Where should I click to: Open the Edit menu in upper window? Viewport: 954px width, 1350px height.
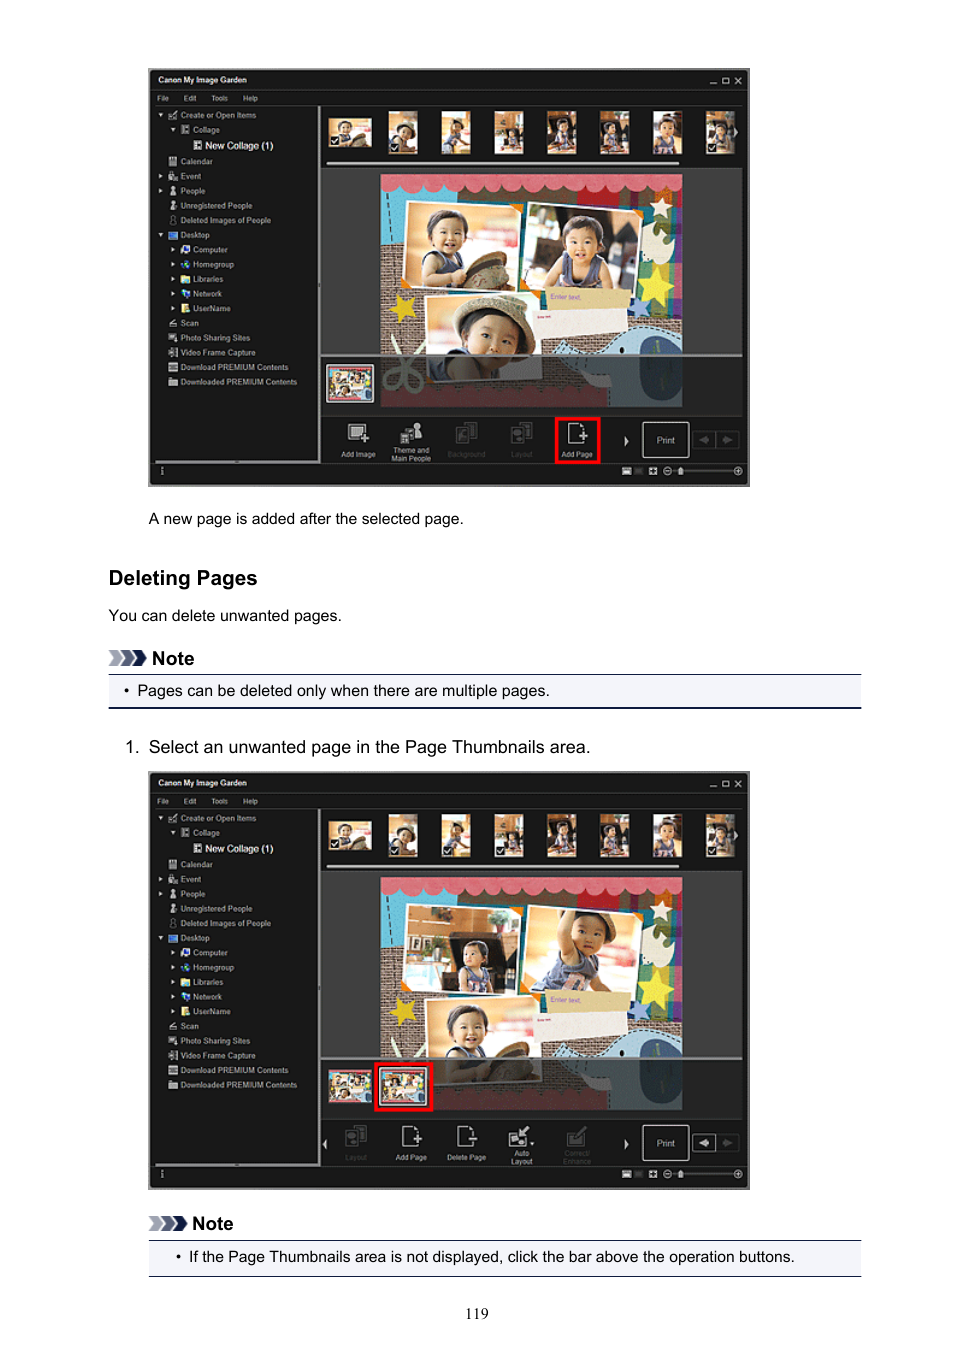click(x=190, y=99)
